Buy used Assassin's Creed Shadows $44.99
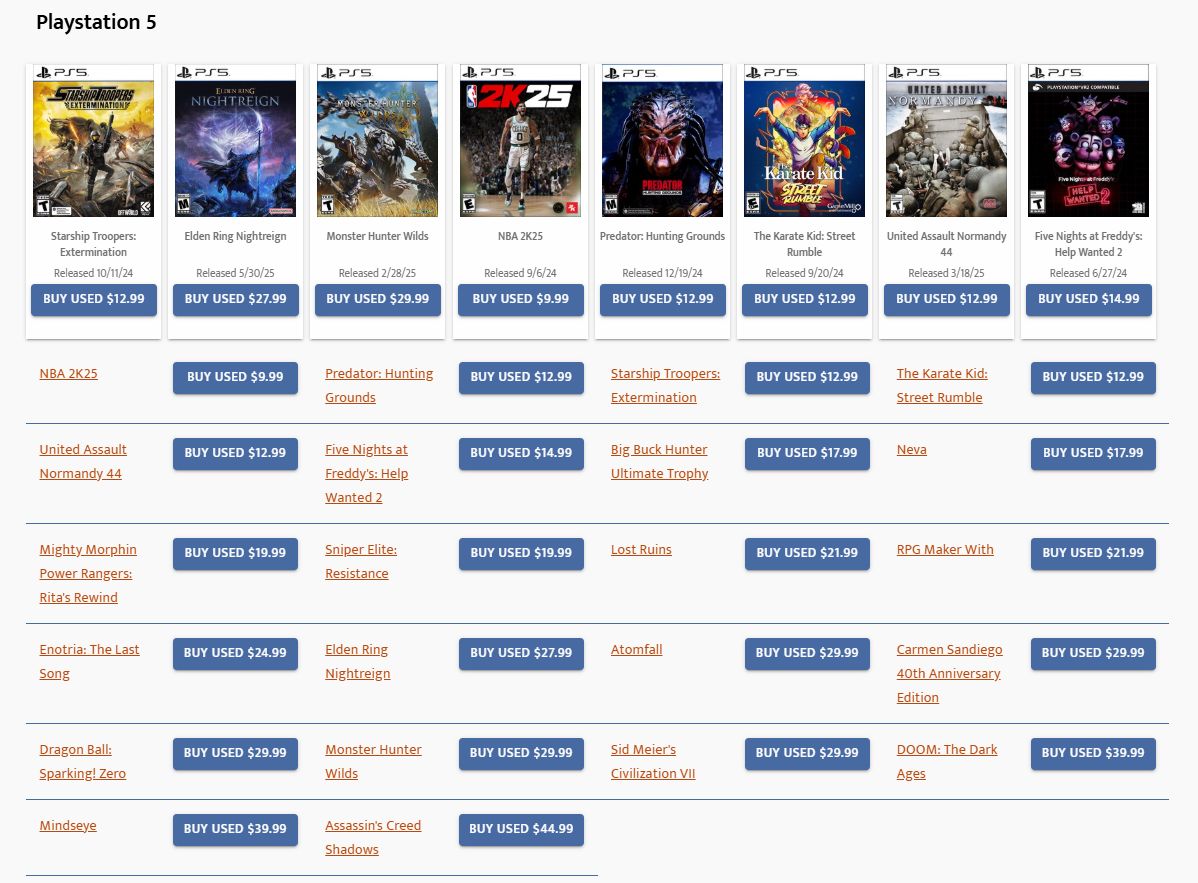Screen dimensions: 1198x883 [x=521, y=830]
